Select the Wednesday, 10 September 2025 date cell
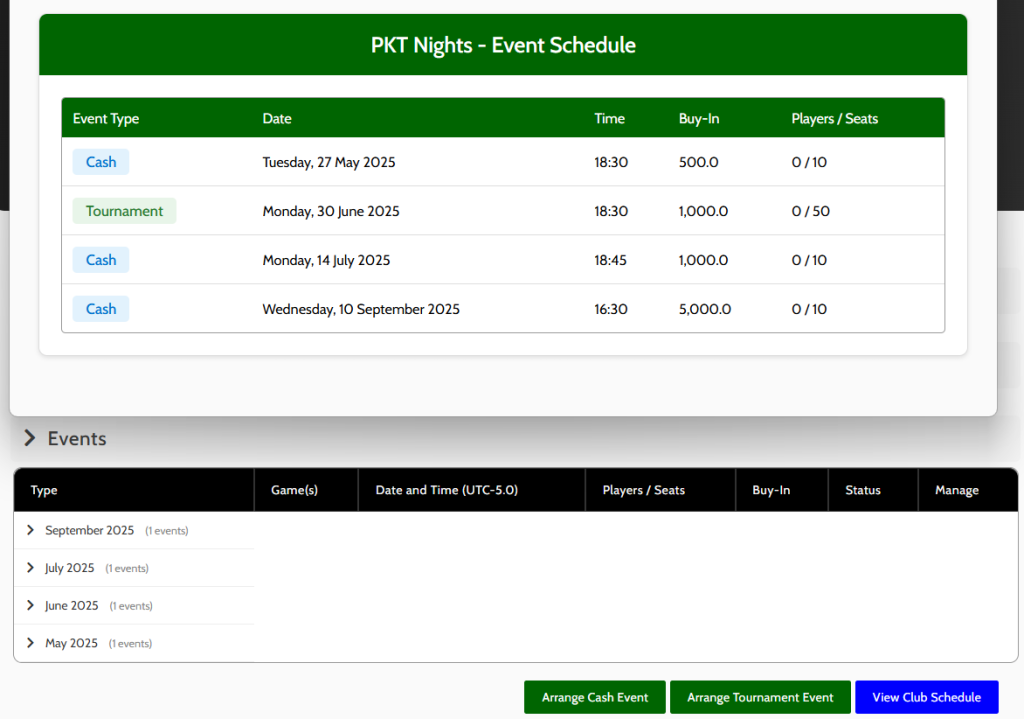 coord(361,309)
